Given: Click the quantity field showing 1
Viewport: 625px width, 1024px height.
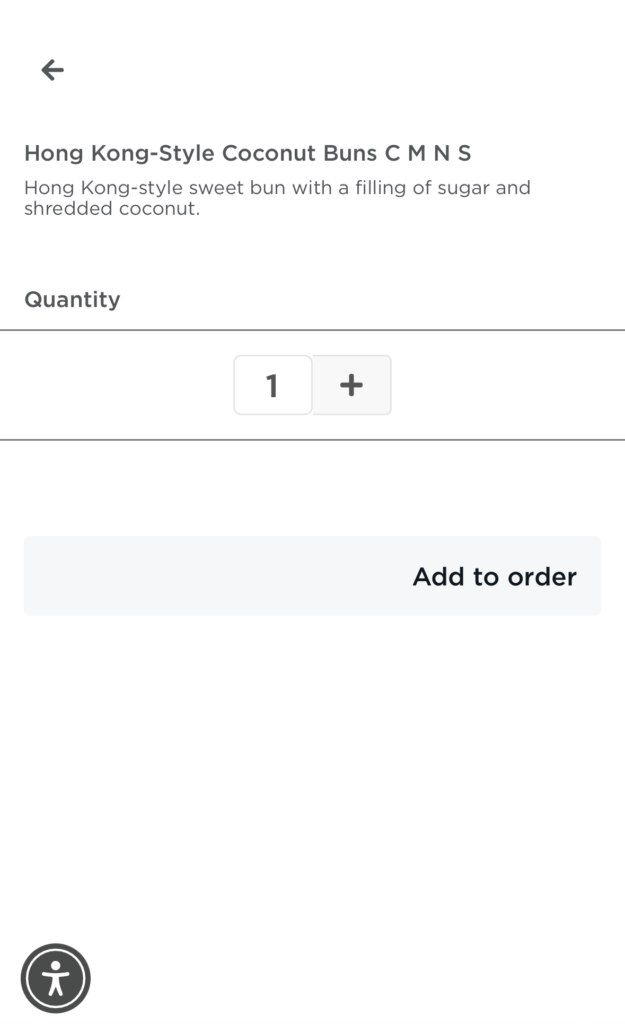Looking at the screenshot, I should (272, 385).
